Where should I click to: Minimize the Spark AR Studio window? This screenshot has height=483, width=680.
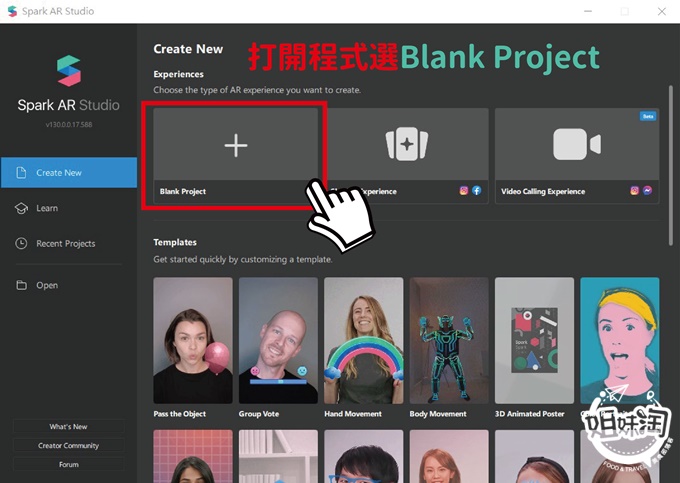(x=588, y=11)
